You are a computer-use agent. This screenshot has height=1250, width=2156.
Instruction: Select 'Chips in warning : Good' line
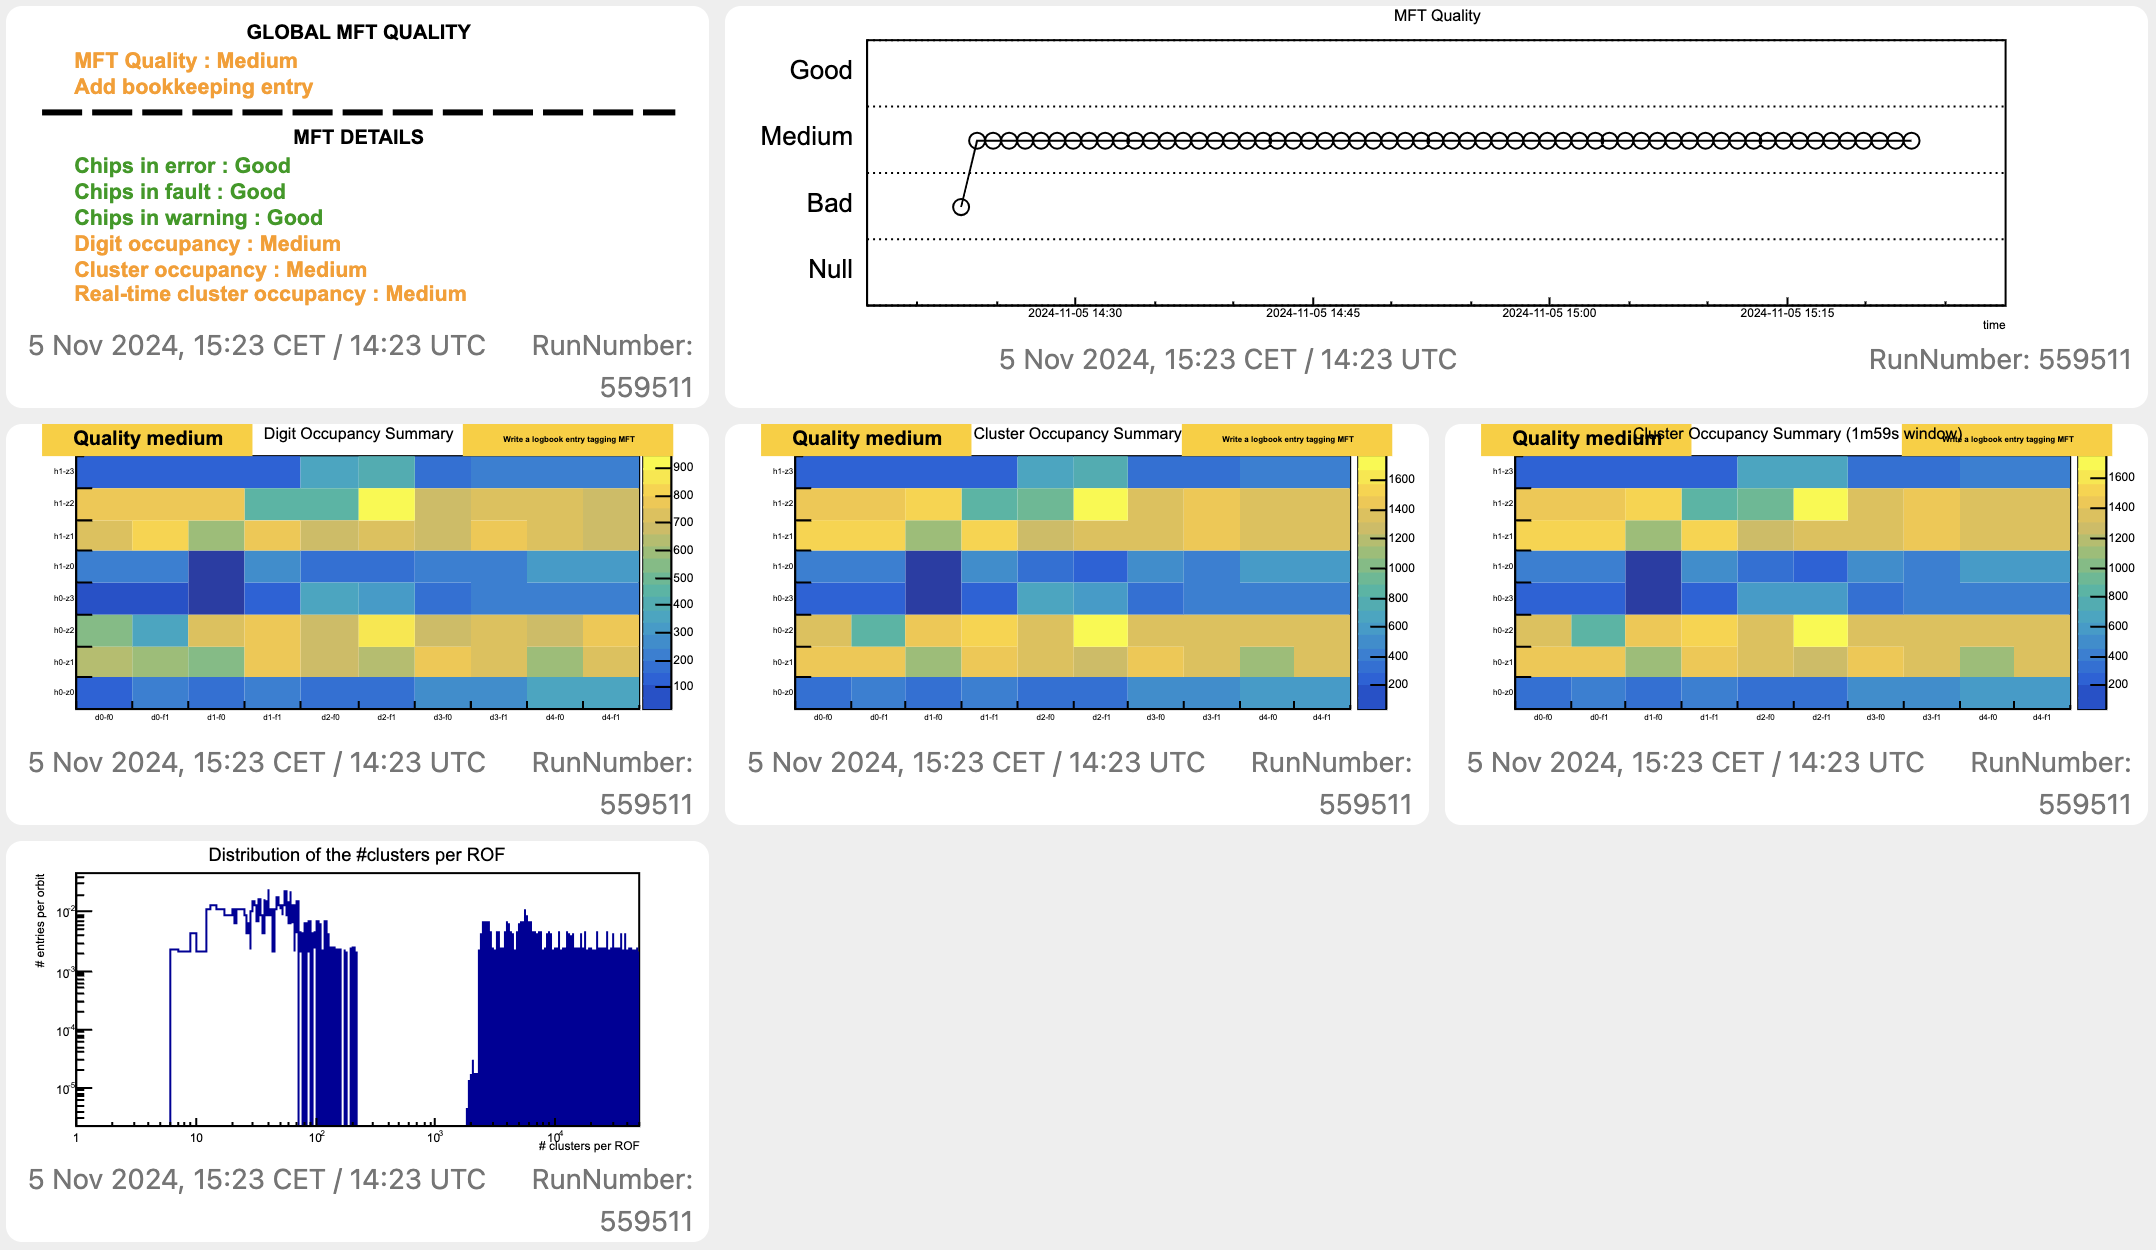coord(198,218)
